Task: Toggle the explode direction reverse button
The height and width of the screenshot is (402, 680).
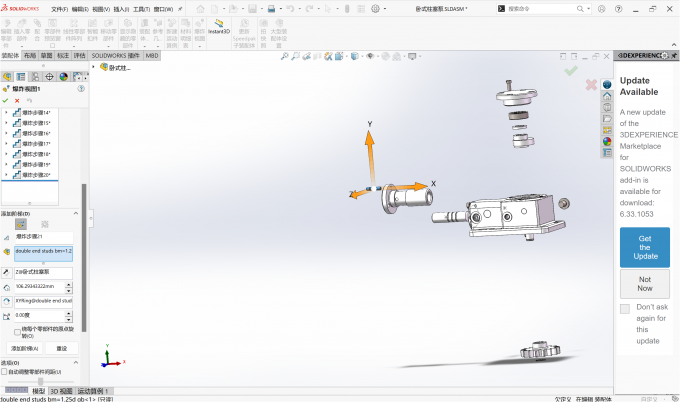Action: pos(6,272)
